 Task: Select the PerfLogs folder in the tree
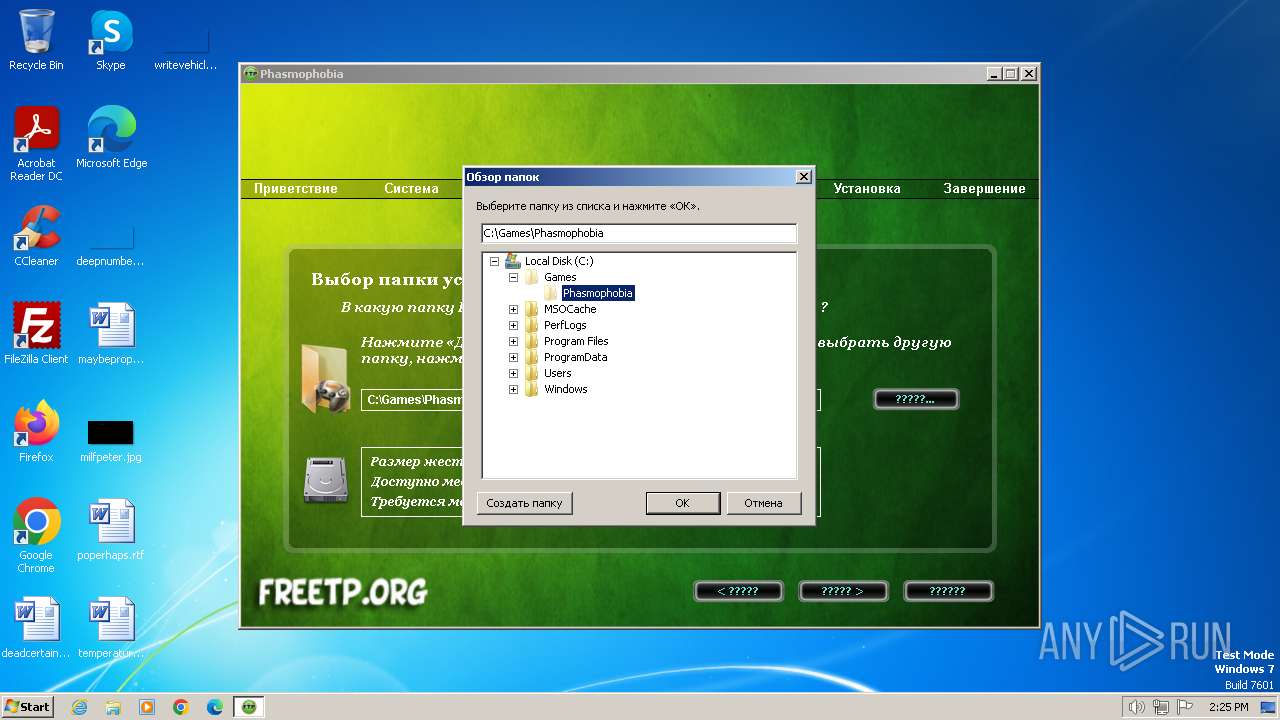pyautogui.click(x=565, y=325)
